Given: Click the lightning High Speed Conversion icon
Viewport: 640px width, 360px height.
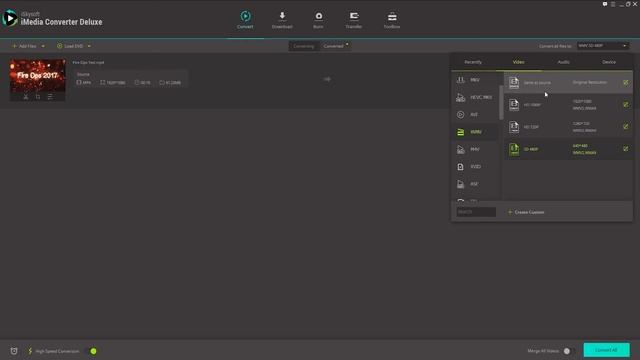Looking at the screenshot, I should pyautogui.click(x=30, y=351).
